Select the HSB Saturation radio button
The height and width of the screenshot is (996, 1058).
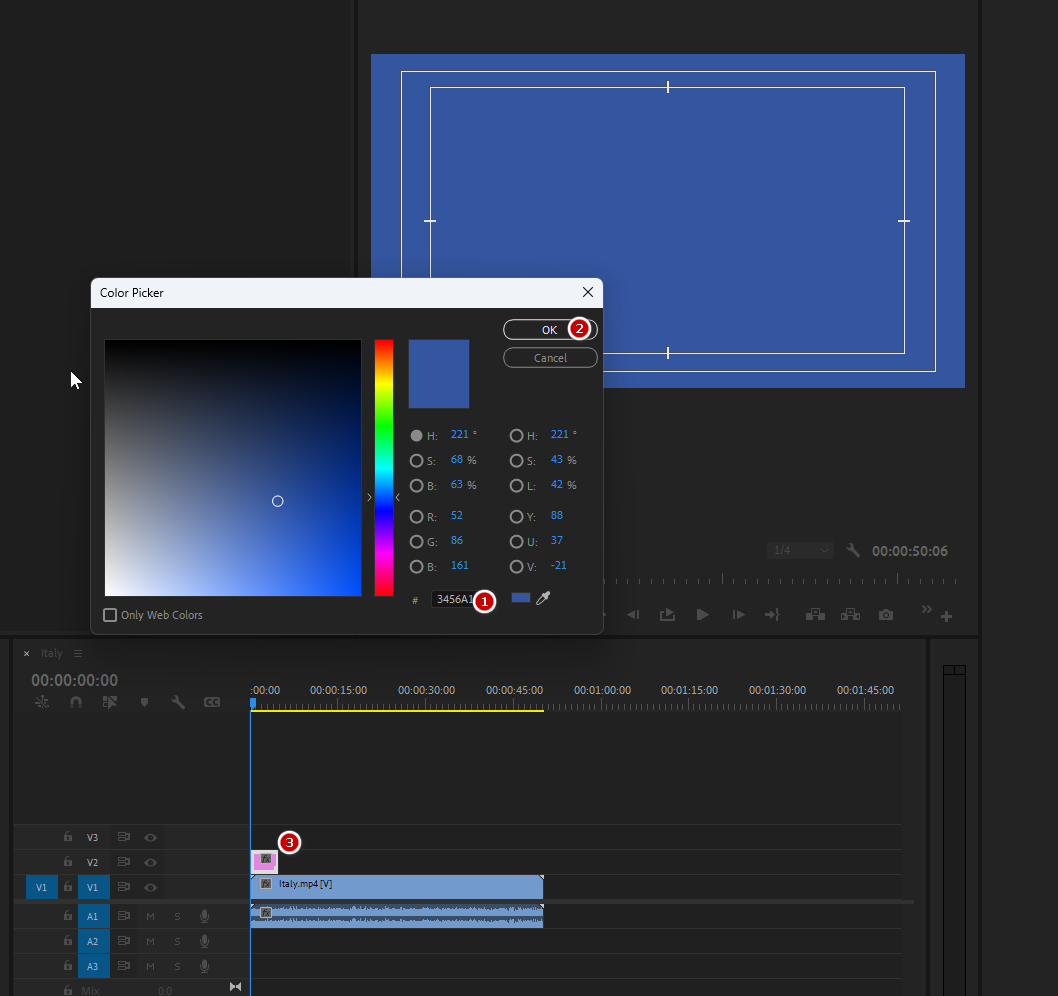tap(416, 461)
